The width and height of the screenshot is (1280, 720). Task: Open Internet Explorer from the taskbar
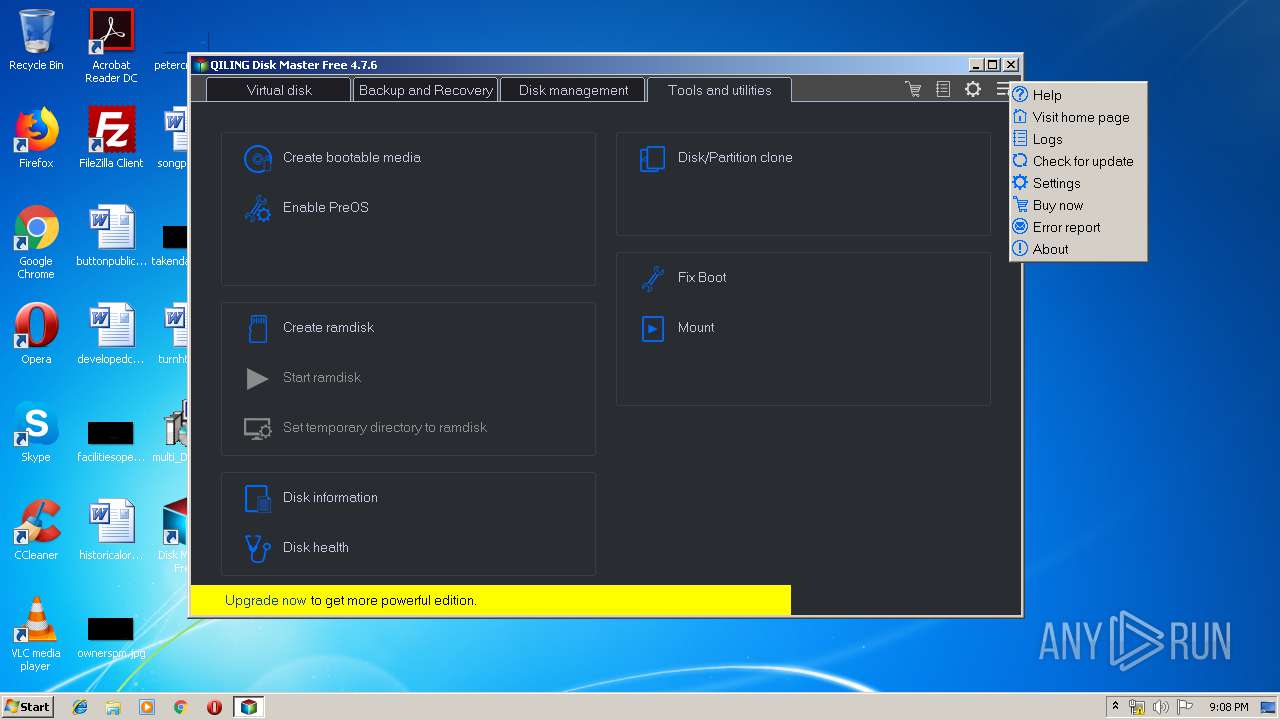point(80,707)
